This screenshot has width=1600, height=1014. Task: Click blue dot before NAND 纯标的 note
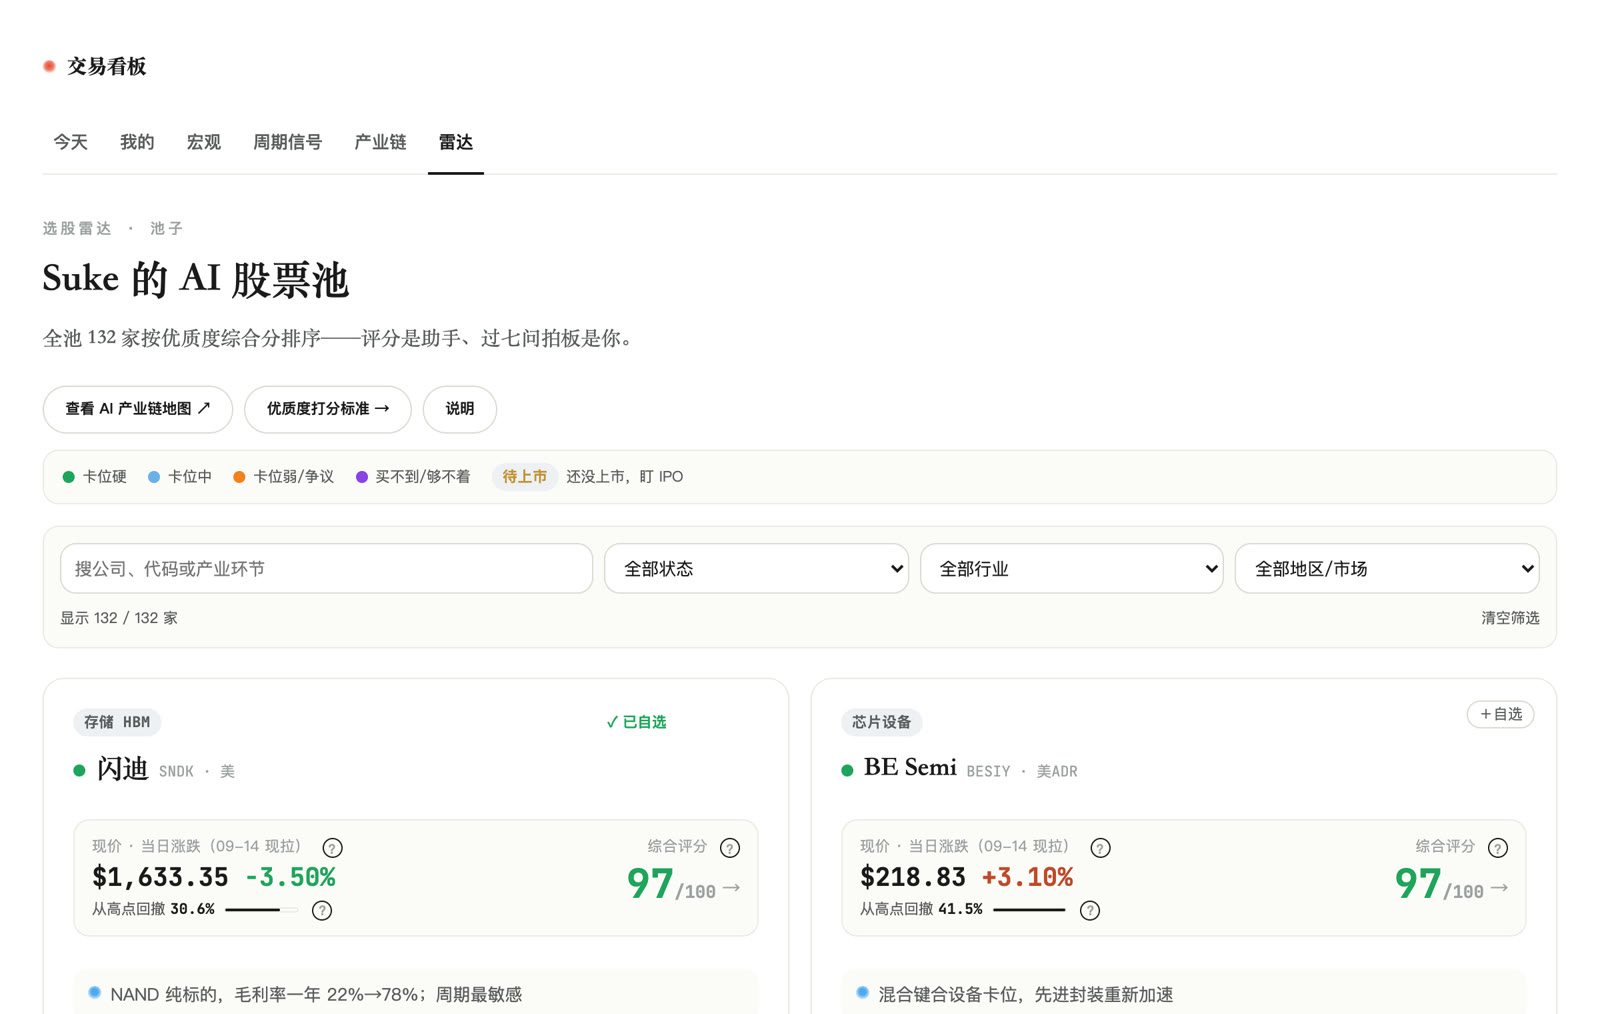(95, 992)
